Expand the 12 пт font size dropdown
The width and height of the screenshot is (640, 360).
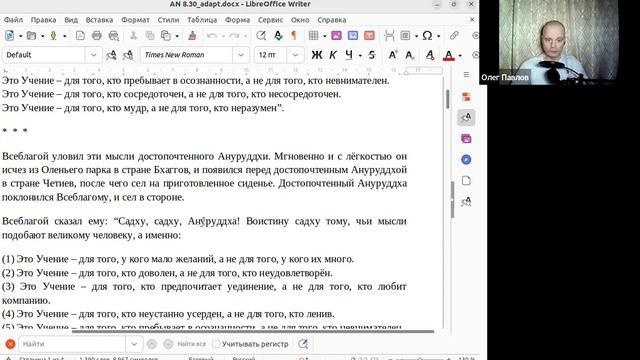(295, 55)
